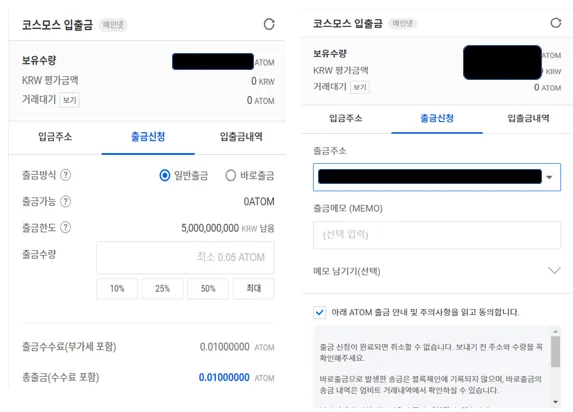Screen dimensions: 573x412
Task: Refresh the left Cosmos deposit/withdrawal panel
Action: coord(269,24)
